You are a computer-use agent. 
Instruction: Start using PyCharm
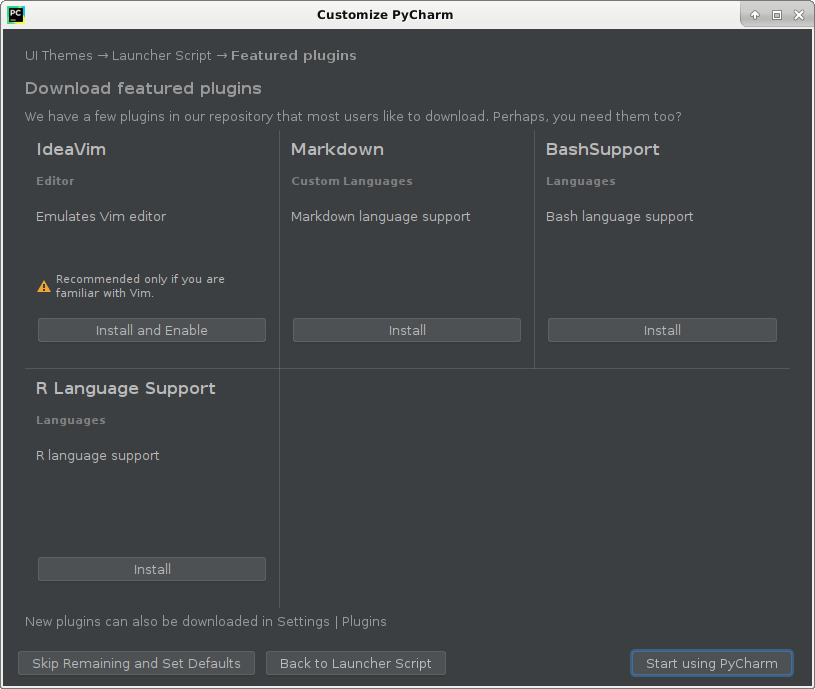pos(712,664)
